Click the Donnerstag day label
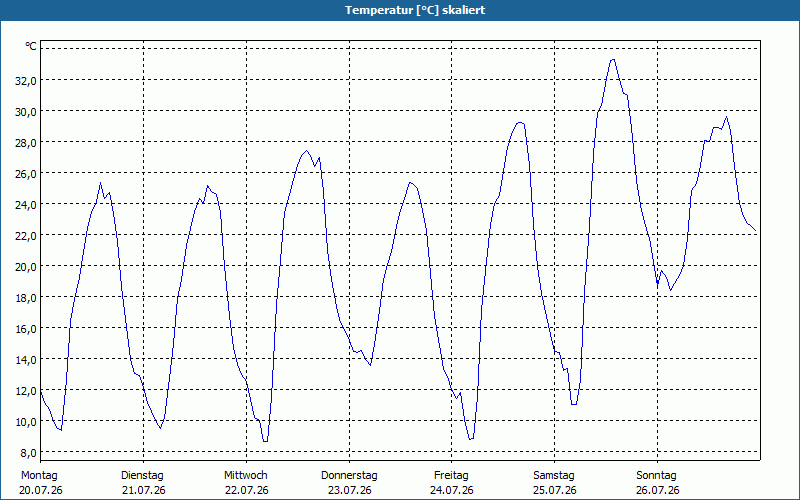Screen dimensions: 800x500 click(x=349, y=476)
